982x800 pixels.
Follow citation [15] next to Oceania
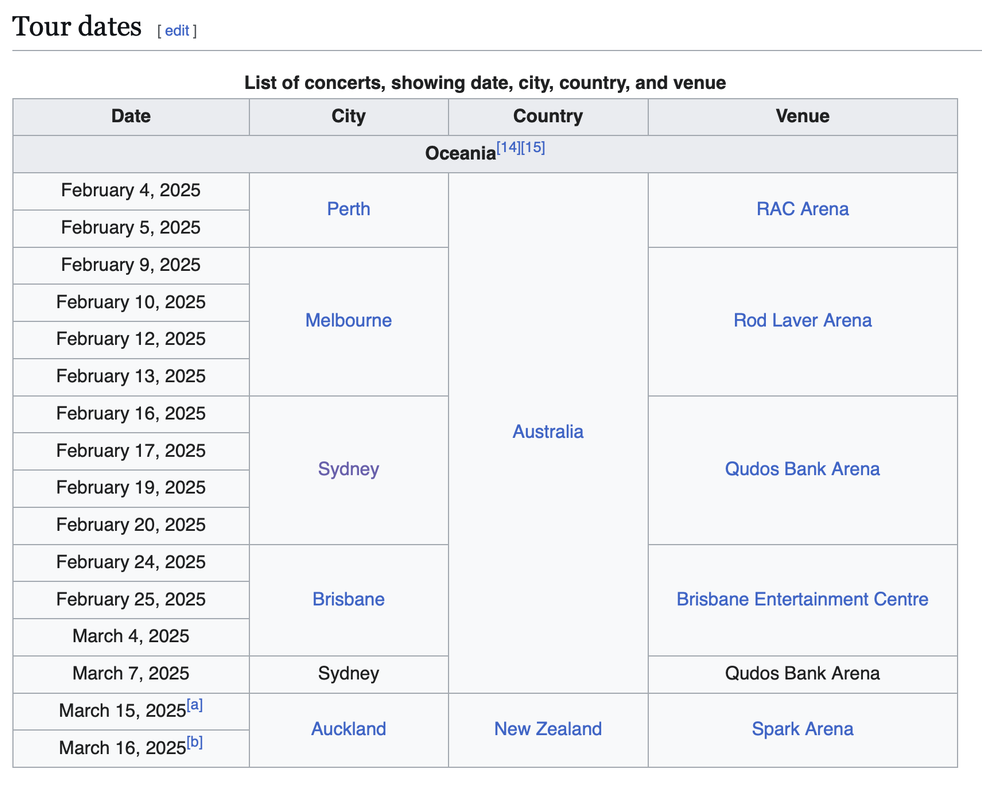533,148
